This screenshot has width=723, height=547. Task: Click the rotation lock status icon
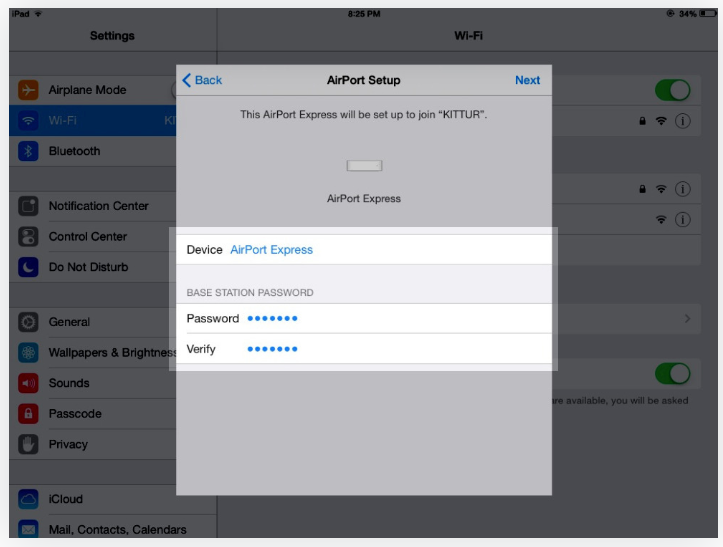pyautogui.click(x=670, y=14)
